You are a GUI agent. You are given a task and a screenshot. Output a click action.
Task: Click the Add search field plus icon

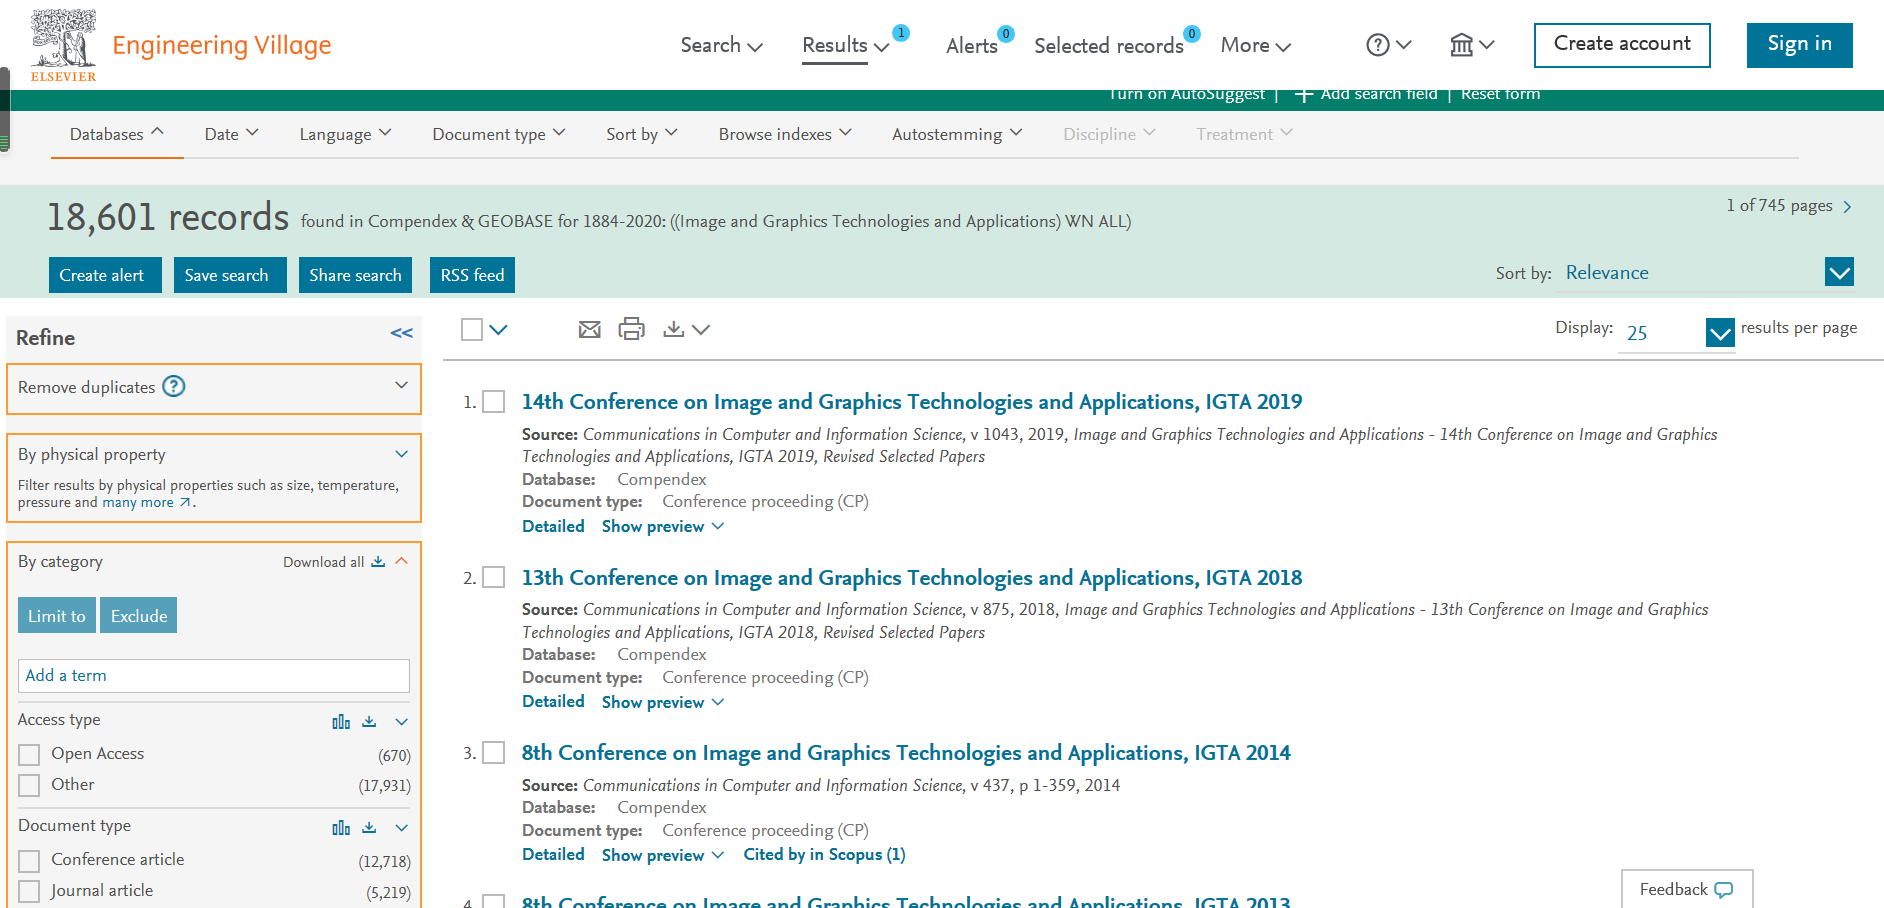[x=1303, y=95]
